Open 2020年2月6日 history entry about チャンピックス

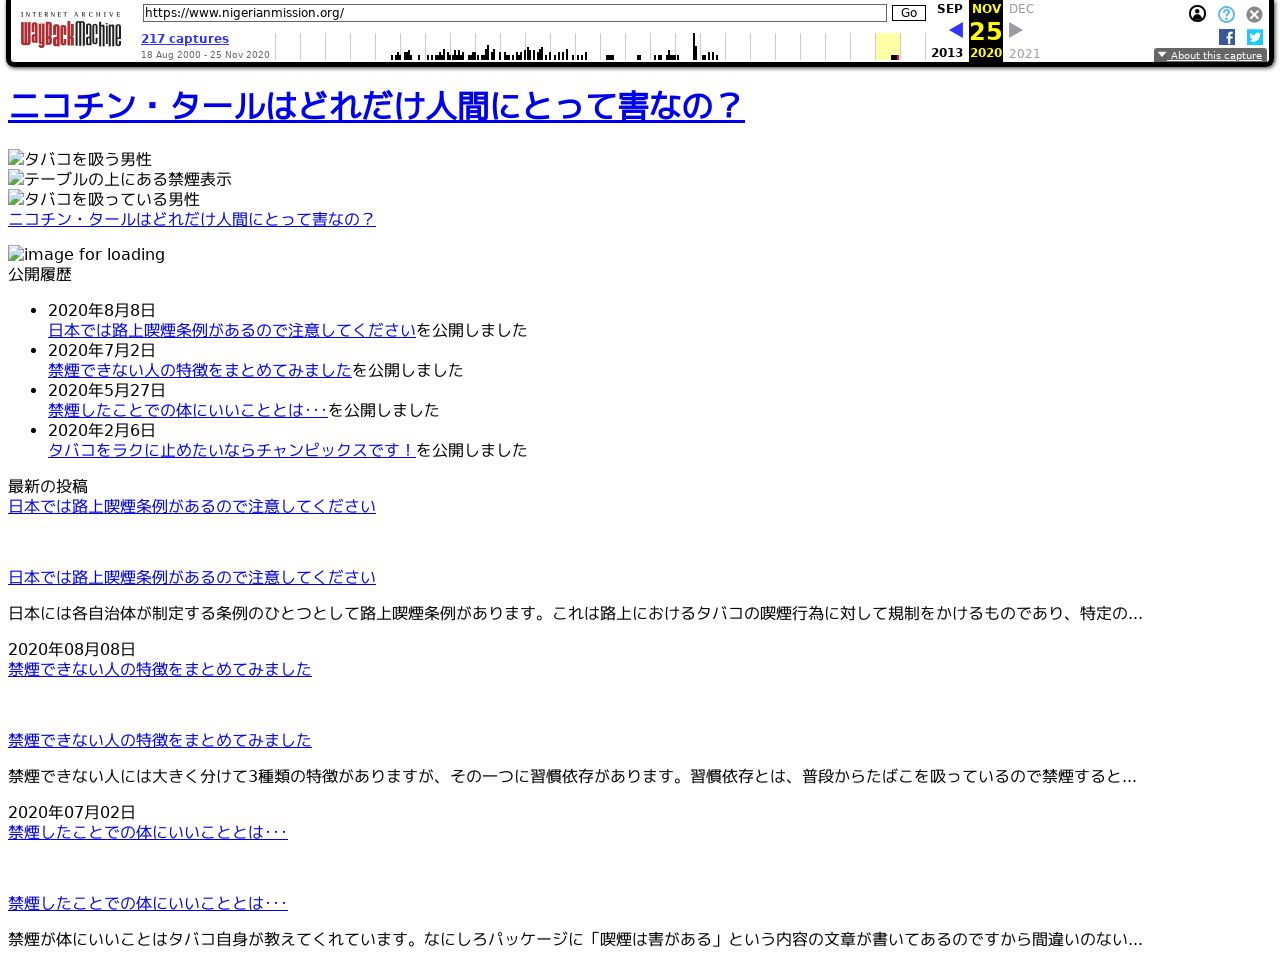(232, 450)
